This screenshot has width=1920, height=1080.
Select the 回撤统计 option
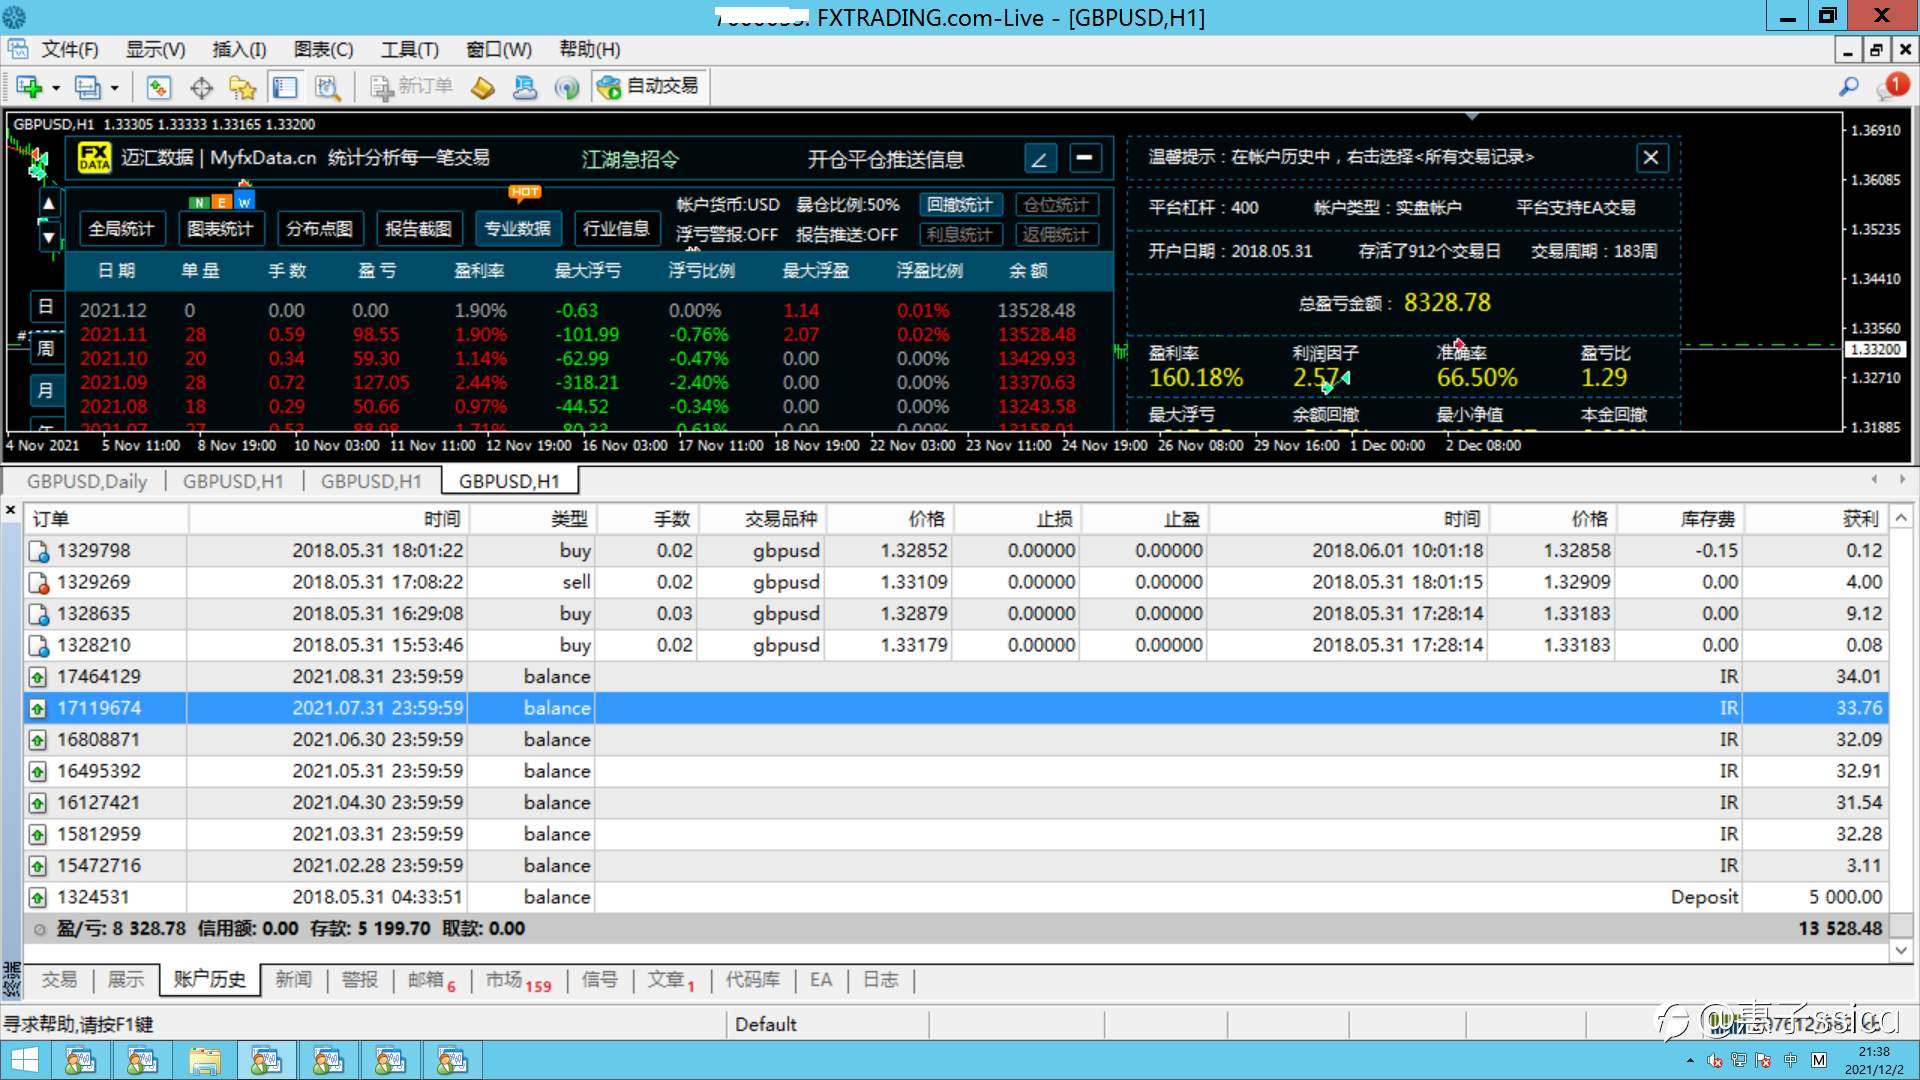tap(960, 205)
